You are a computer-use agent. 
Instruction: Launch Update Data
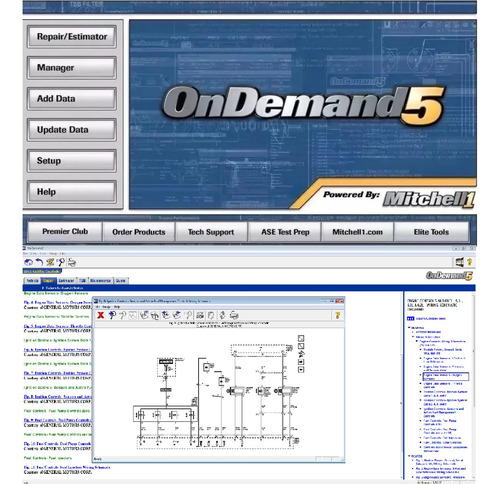tap(72, 130)
